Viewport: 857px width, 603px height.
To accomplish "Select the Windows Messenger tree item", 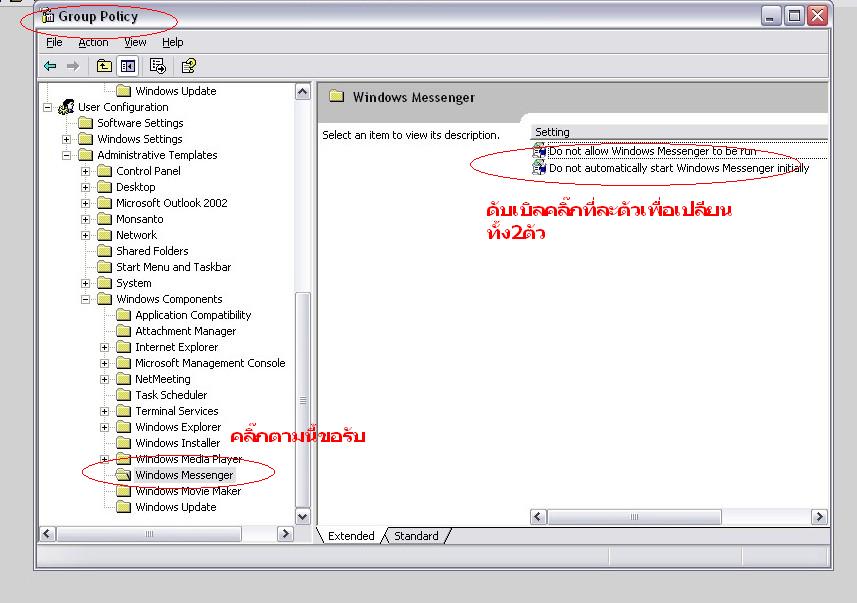I will coord(184,475).
